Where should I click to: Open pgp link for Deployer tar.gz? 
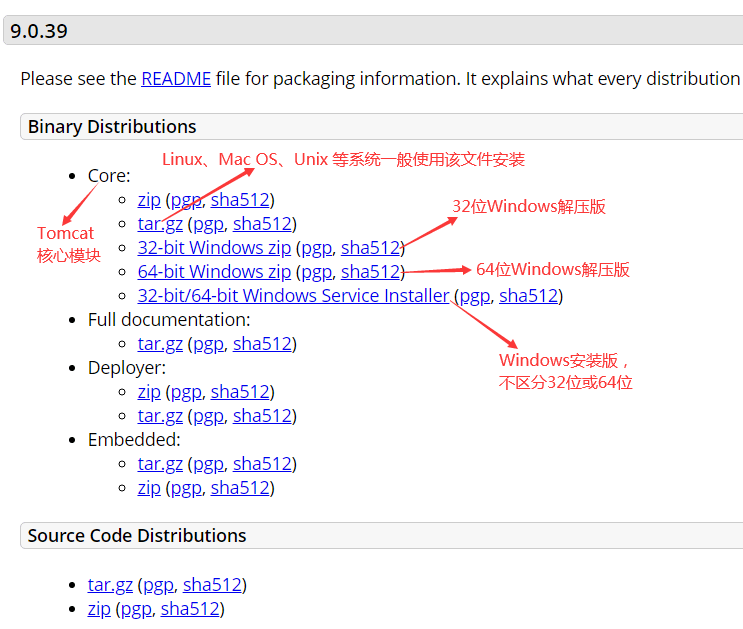[x=208, y=416]
